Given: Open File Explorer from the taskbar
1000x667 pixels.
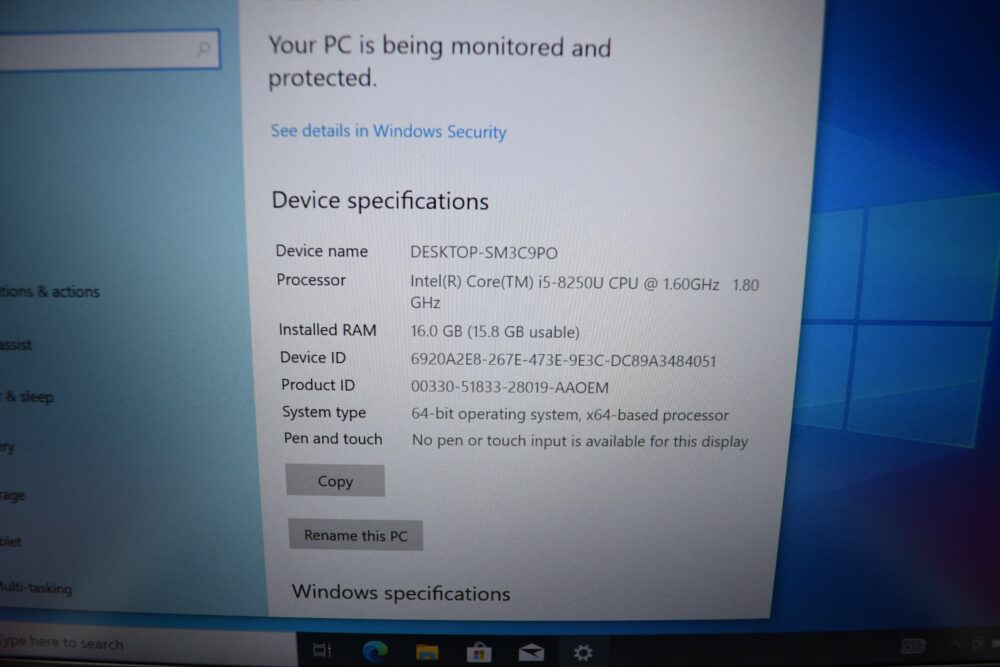Looking at the screenshot, I should pyautogui.click(x=427, y=652).
